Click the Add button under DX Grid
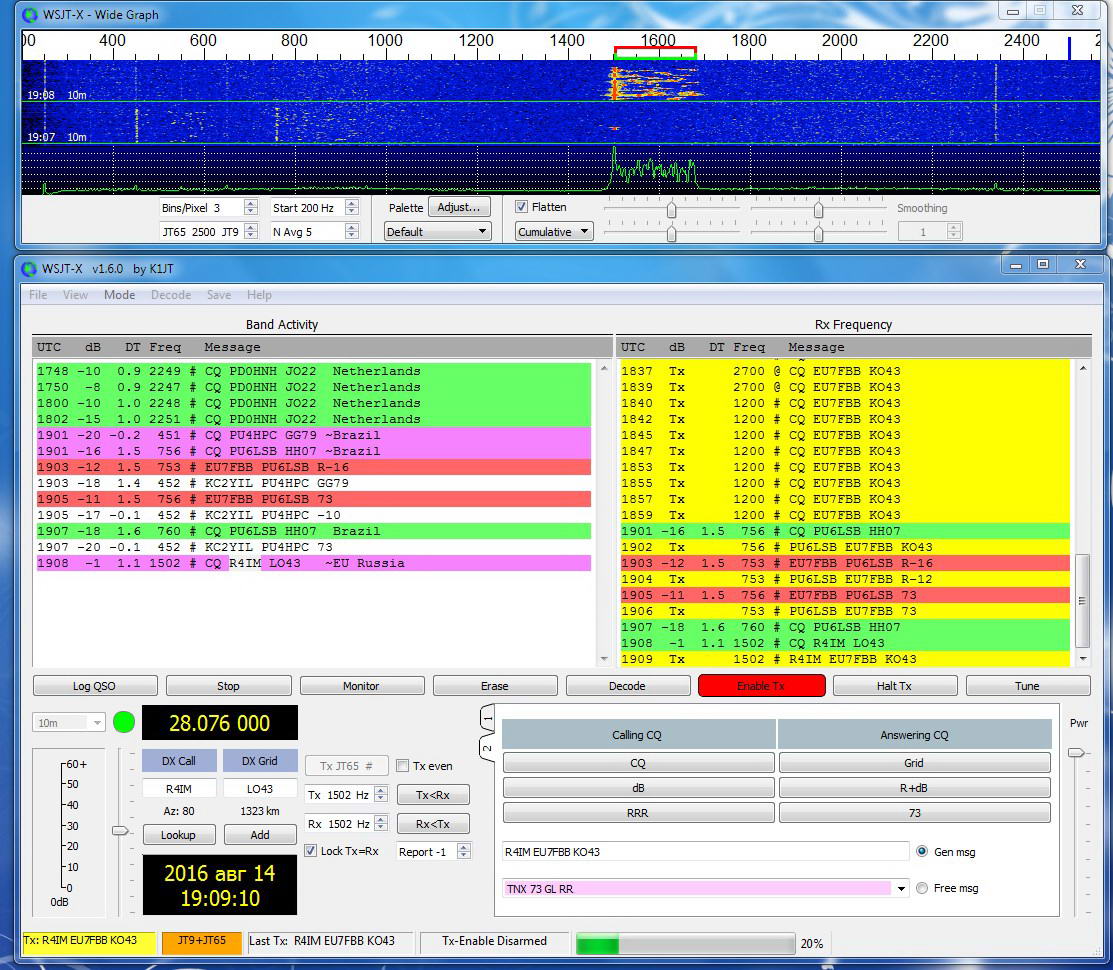 [260, 834]
